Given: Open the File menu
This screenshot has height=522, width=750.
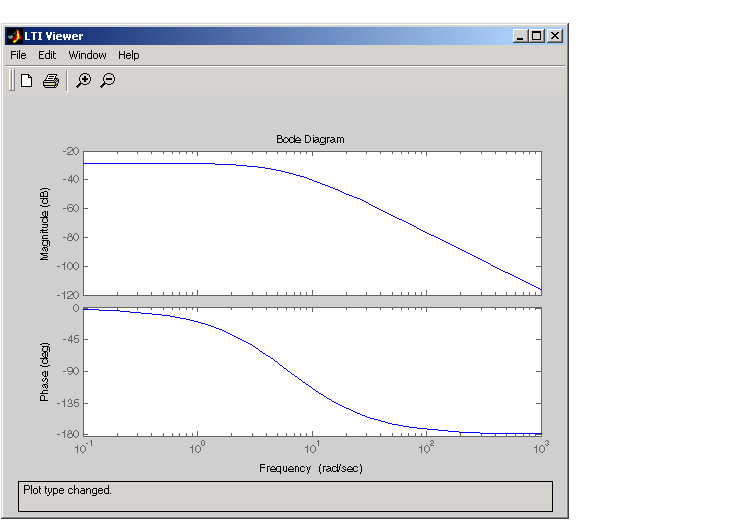Looking at the screenshot, I should coord(18,55).
